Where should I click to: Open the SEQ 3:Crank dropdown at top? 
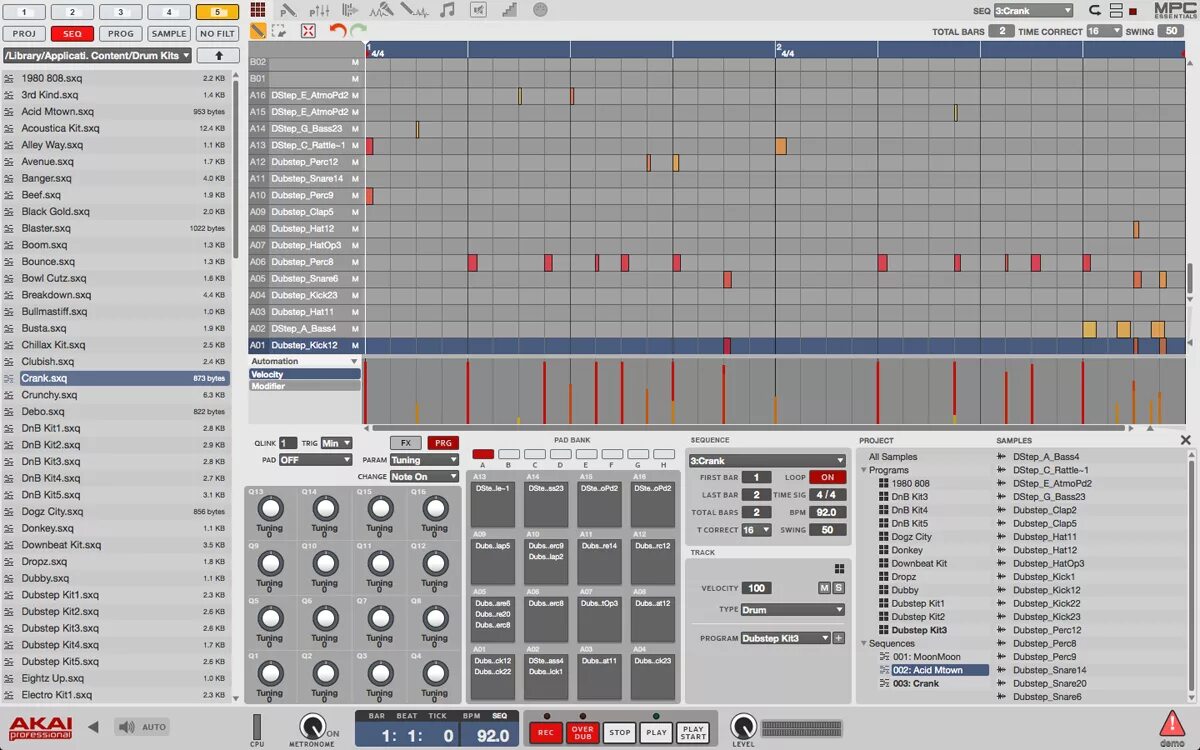click(x=1033, y=11)
